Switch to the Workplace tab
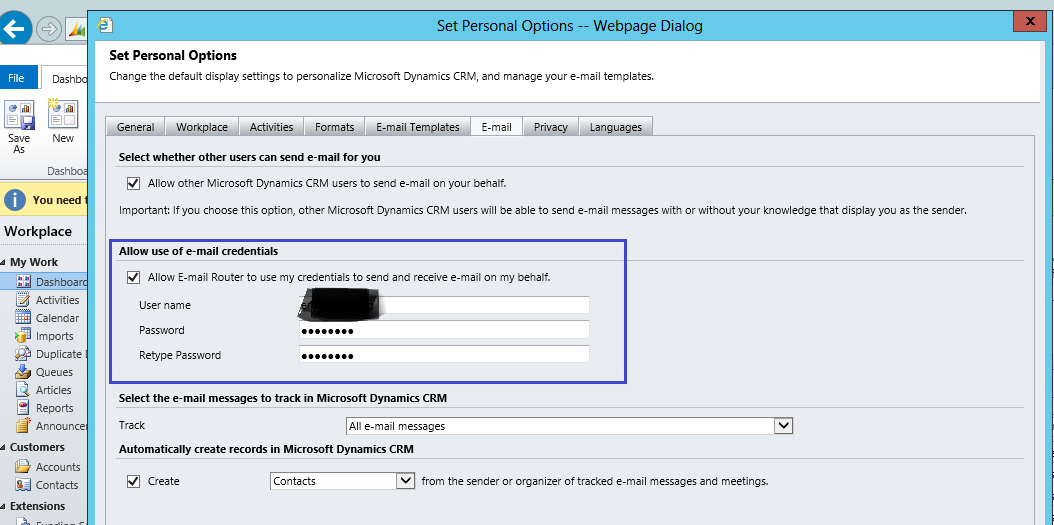 click(x=202, y=127)
